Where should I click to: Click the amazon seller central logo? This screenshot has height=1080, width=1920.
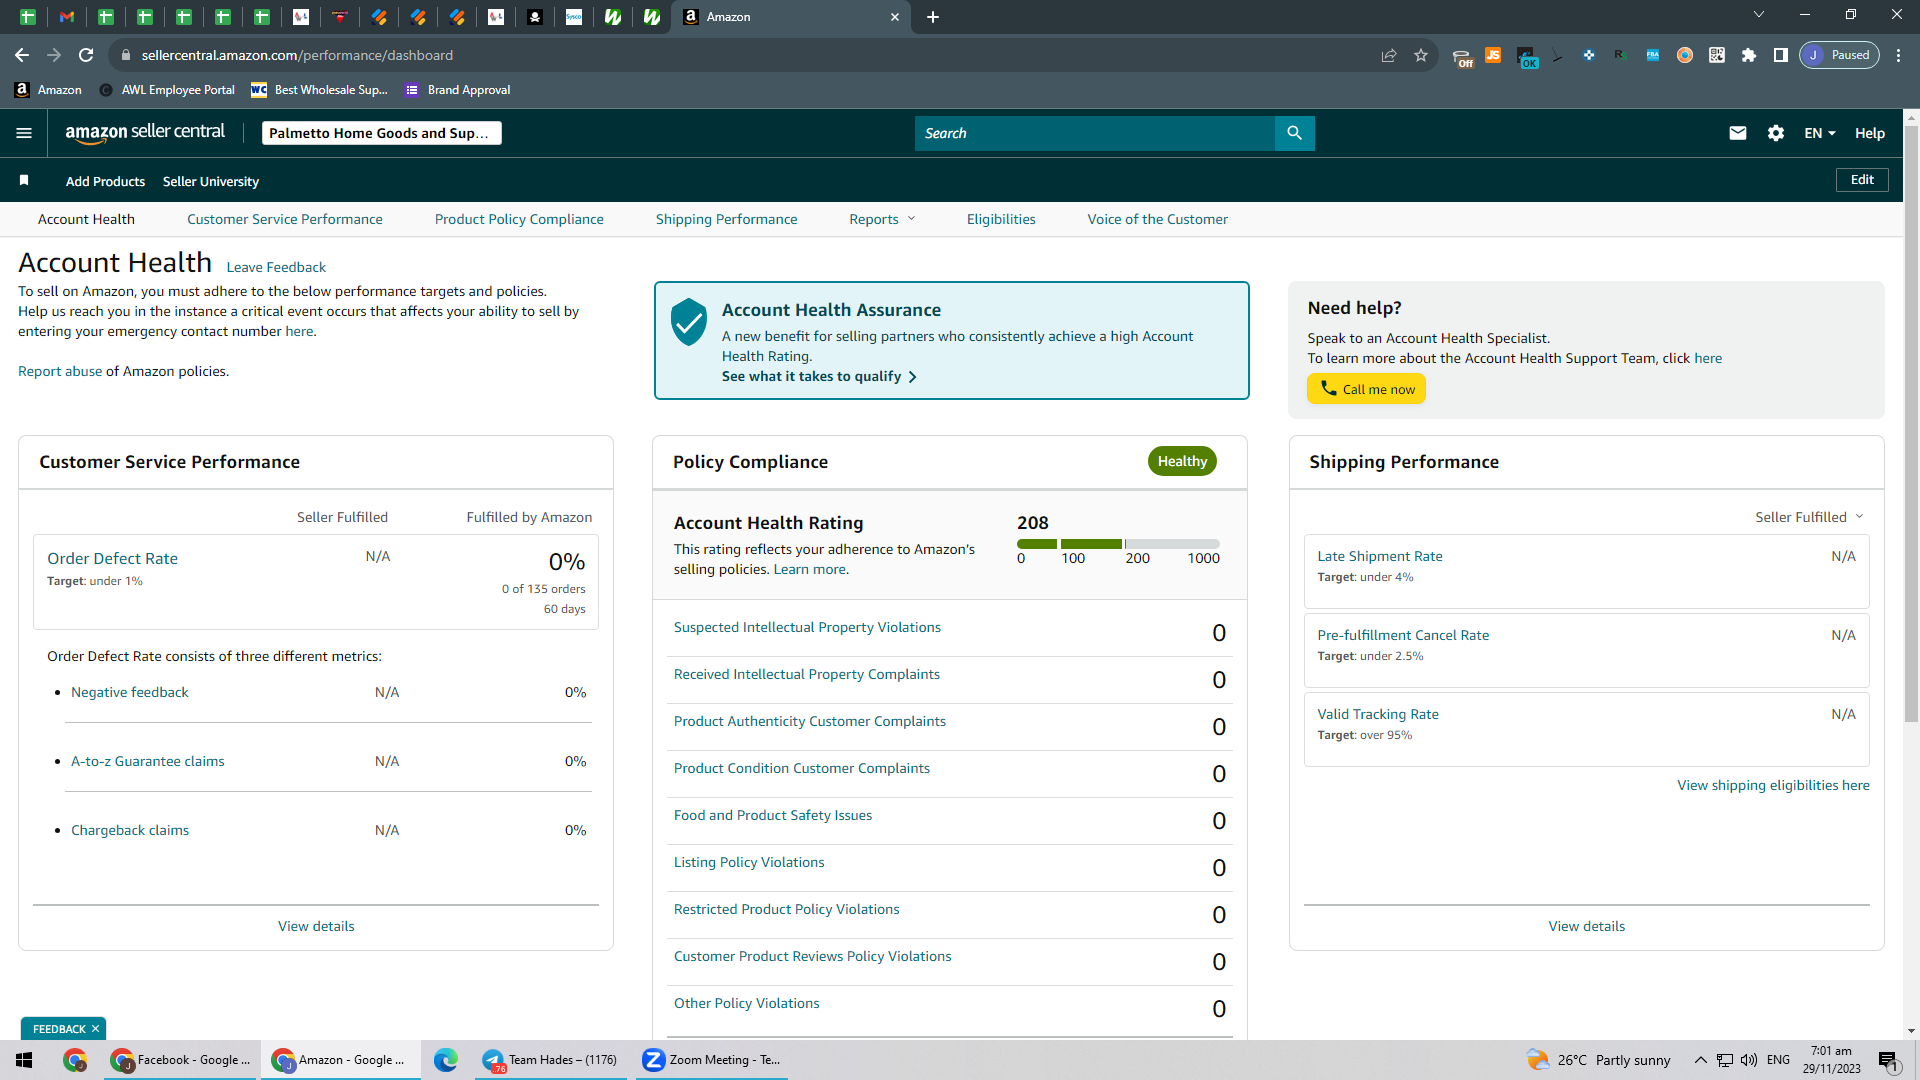tap(145, 133)
